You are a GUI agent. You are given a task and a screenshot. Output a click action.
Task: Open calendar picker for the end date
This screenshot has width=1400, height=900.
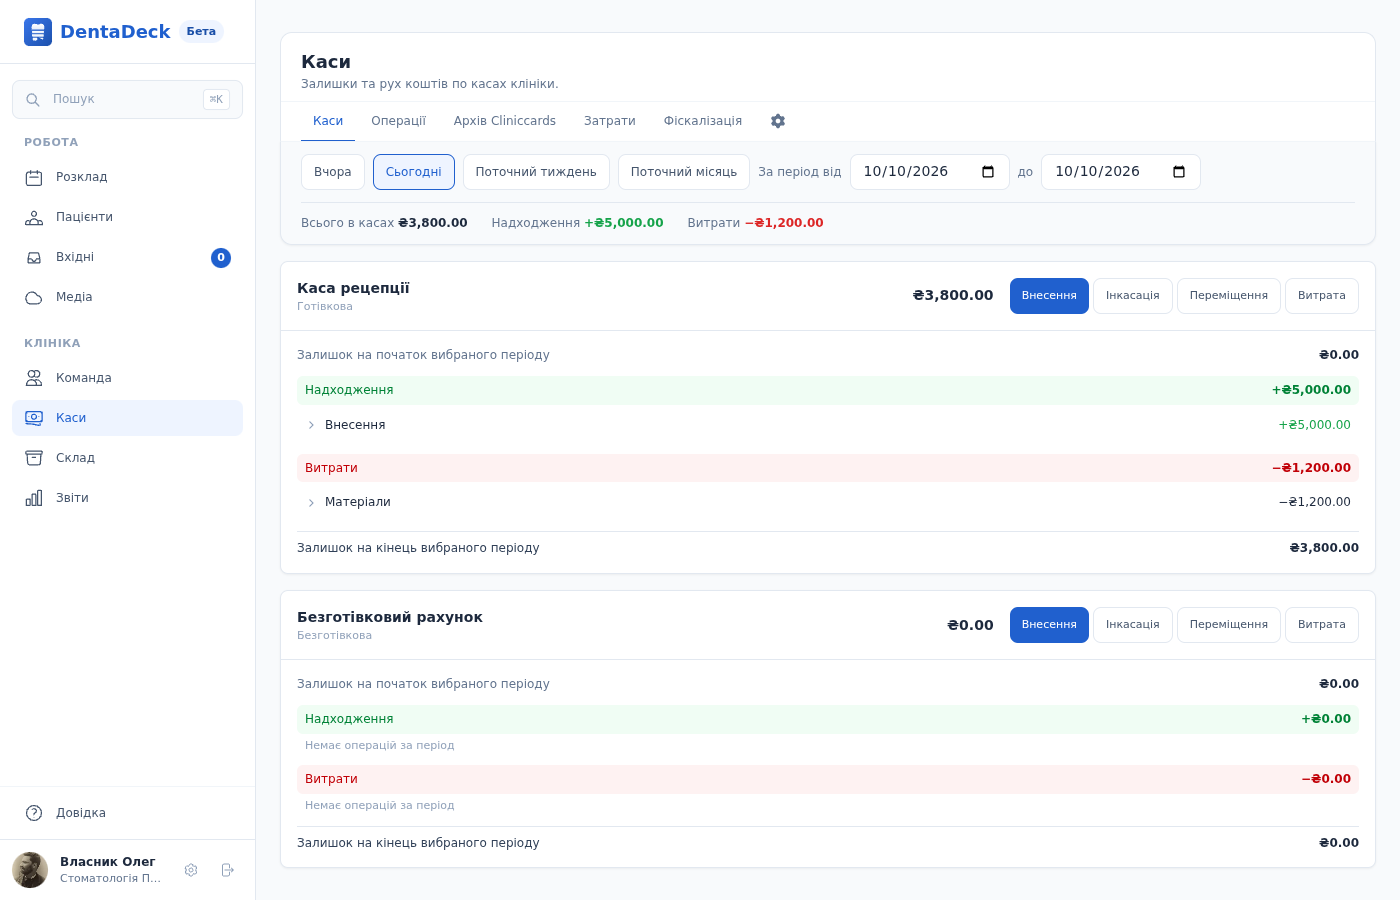point(1179,172)
